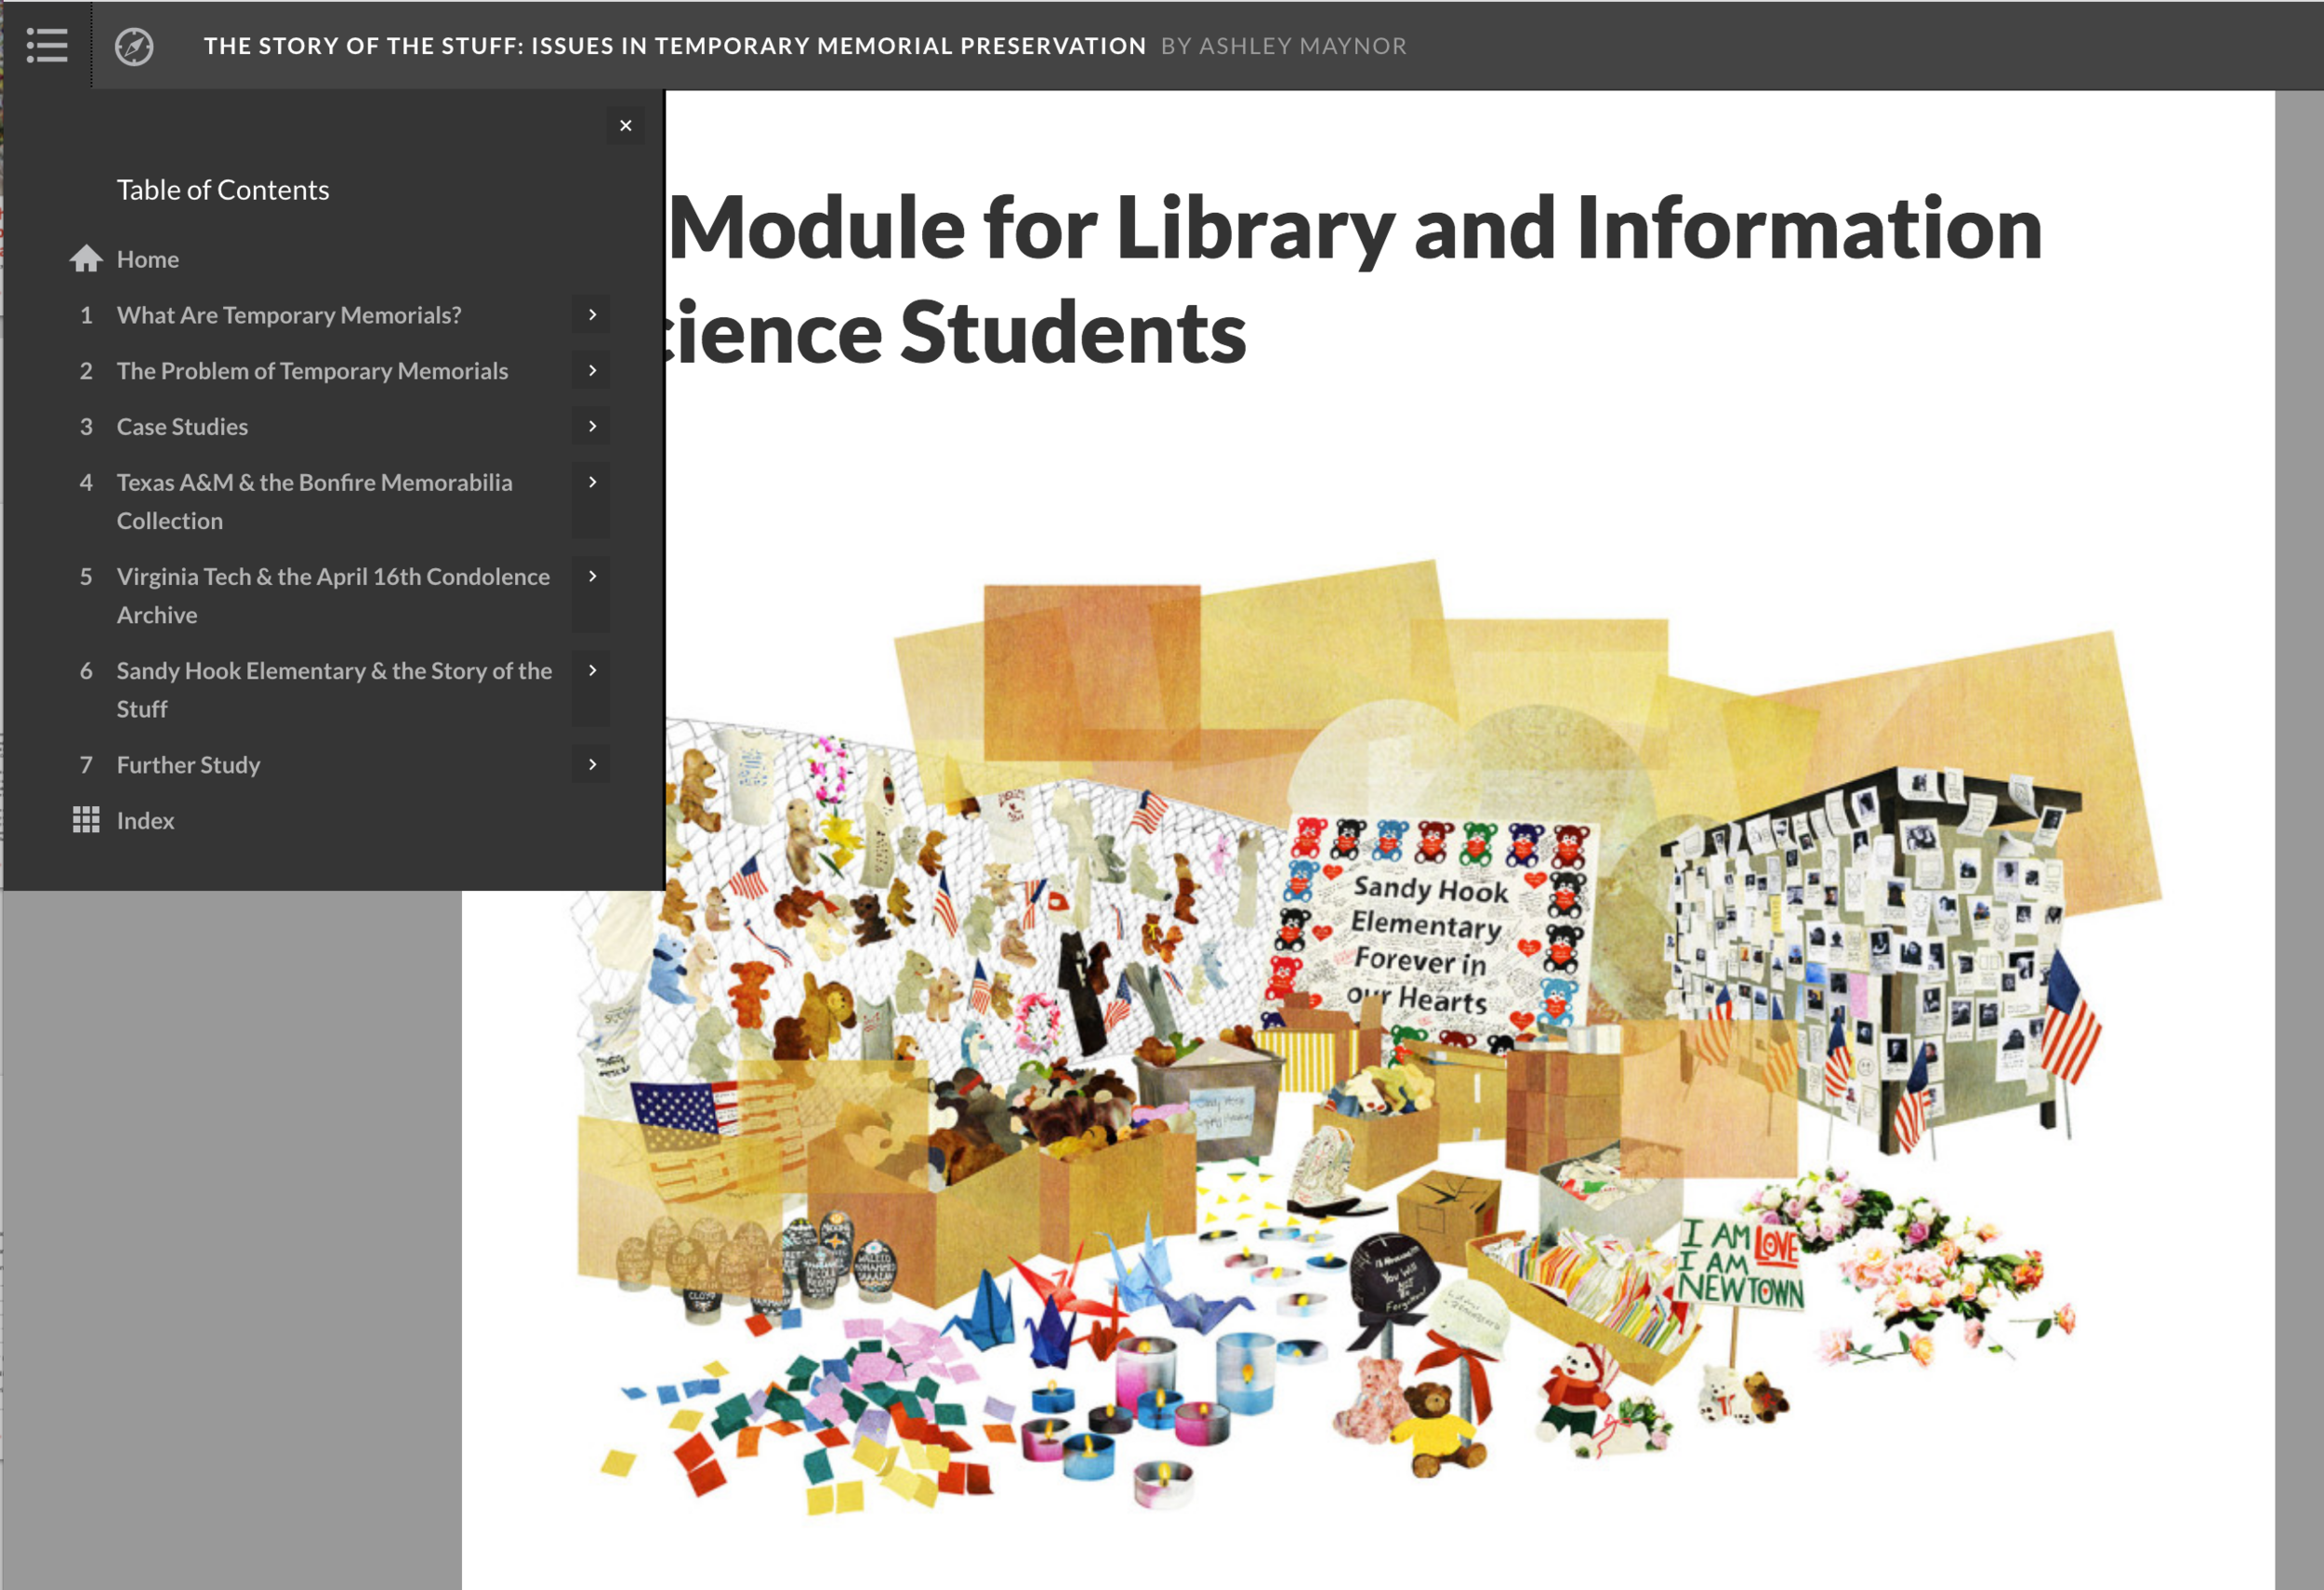Open the compass navigation icon
The height and width of the screenshot is (1590, 2324).
click(134, 46)
